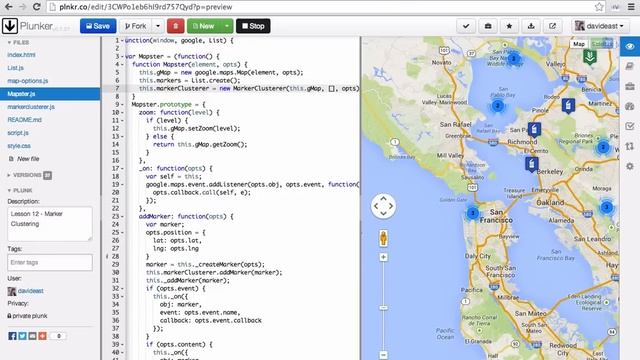Screen dimensions: 640x360
Task: Open the sidebar dashboard gauge icon
Action: click(630, 106)
